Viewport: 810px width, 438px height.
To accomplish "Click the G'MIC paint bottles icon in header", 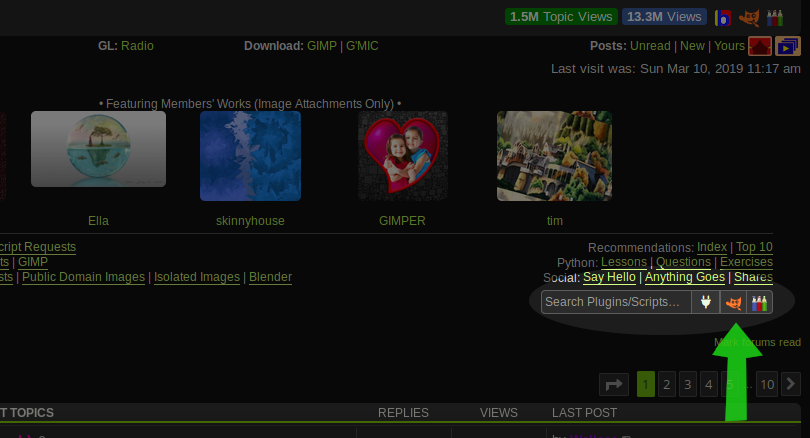I will click(x=774, y=18).
